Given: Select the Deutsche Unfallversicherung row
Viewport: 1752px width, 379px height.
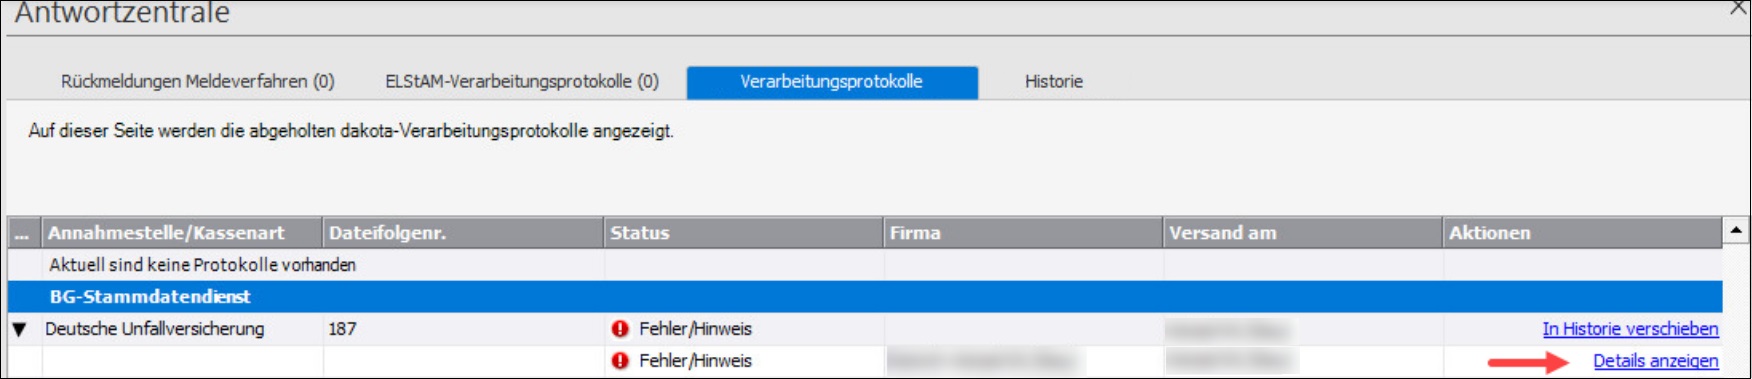Looking at the screenshot, I should (865, 329).
